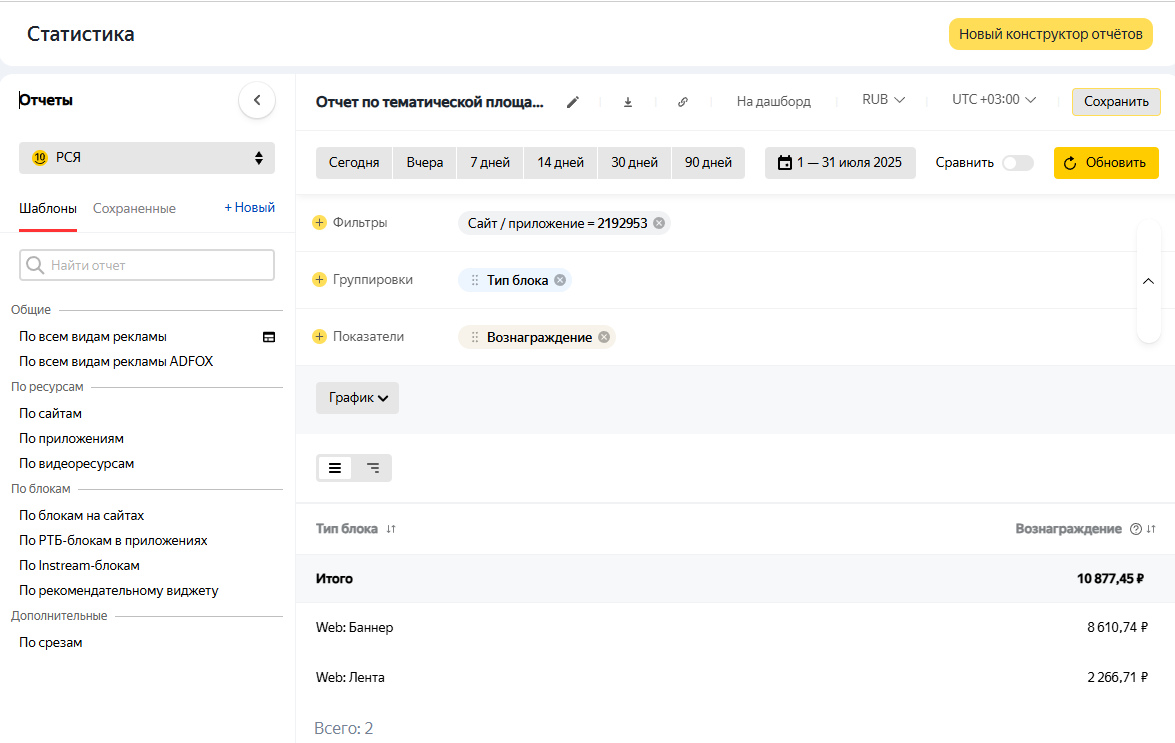Switch to the Сохраненные tab
1175x743 pixels.
134,209
